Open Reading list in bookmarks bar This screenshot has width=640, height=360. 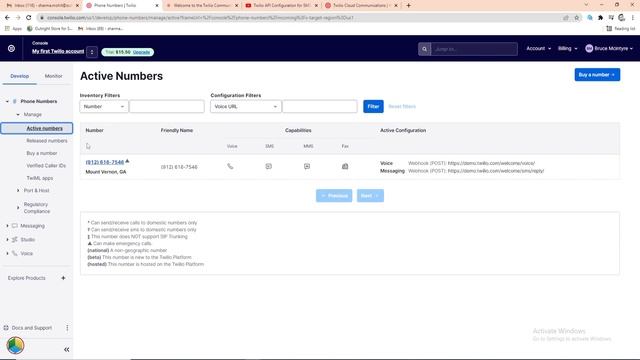(621, 29)
